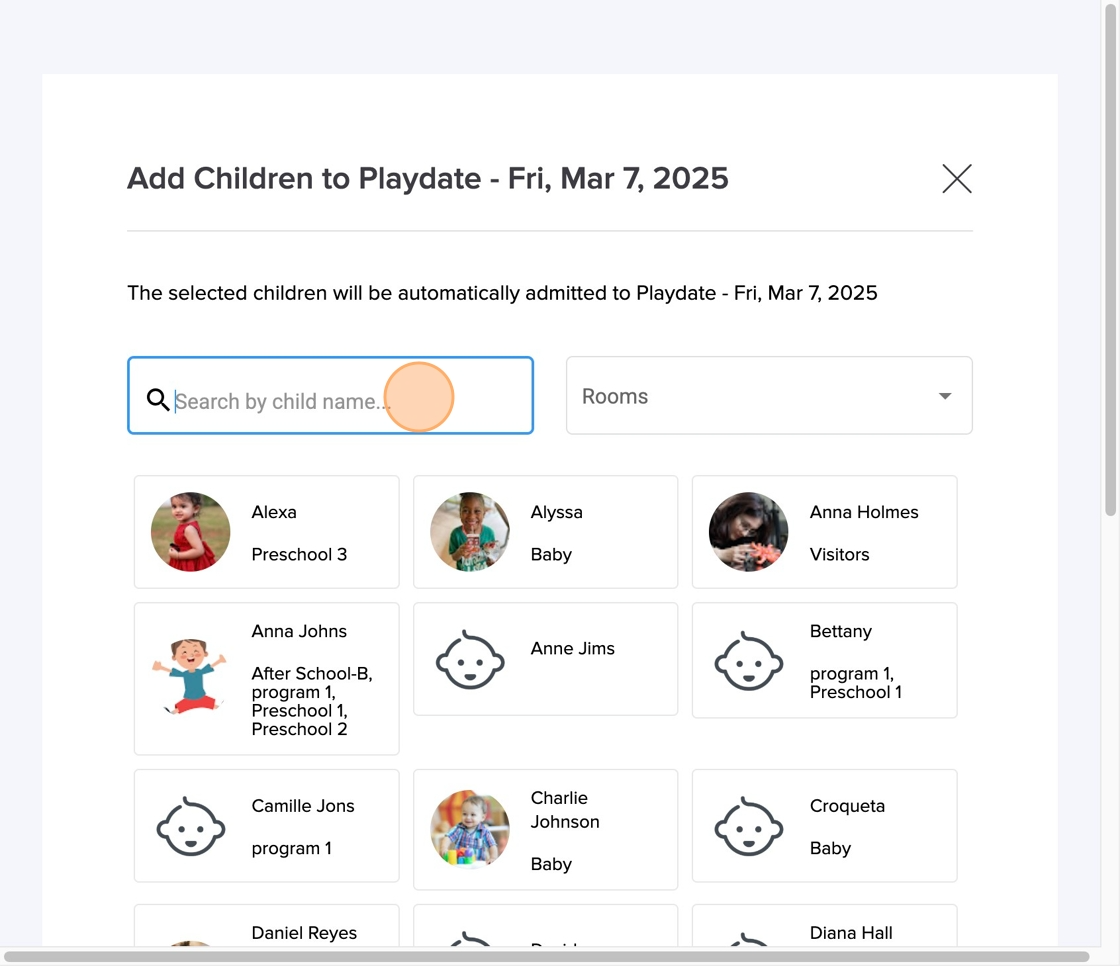
Task: Select Charlie Johnson's profile photo
Action: click(469, 829)
